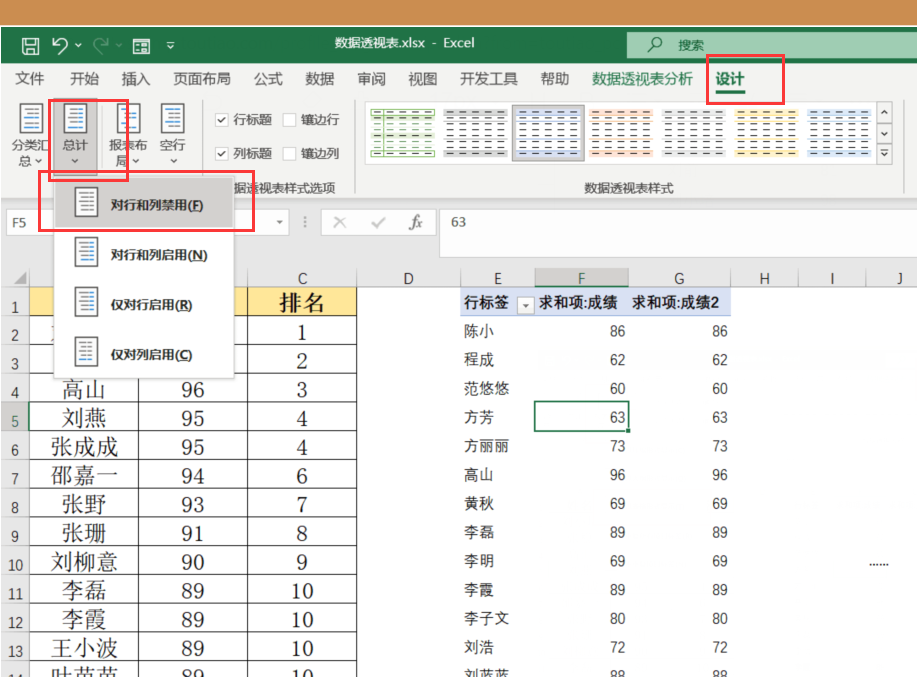The width and height of the screenshot is (917, 677).
Task: Apply the green pivot table style thumbnail
Action: point(402,133)
